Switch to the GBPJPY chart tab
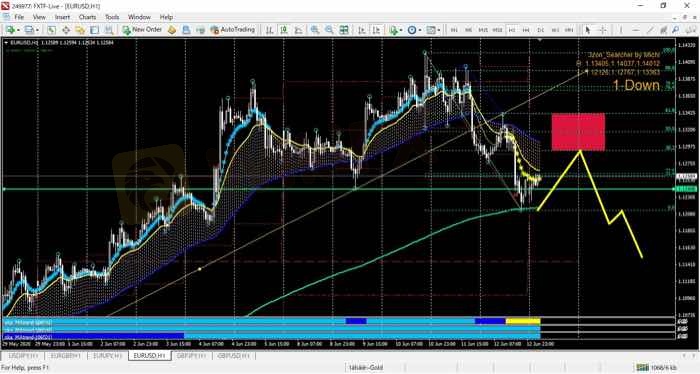 (191, 356)
